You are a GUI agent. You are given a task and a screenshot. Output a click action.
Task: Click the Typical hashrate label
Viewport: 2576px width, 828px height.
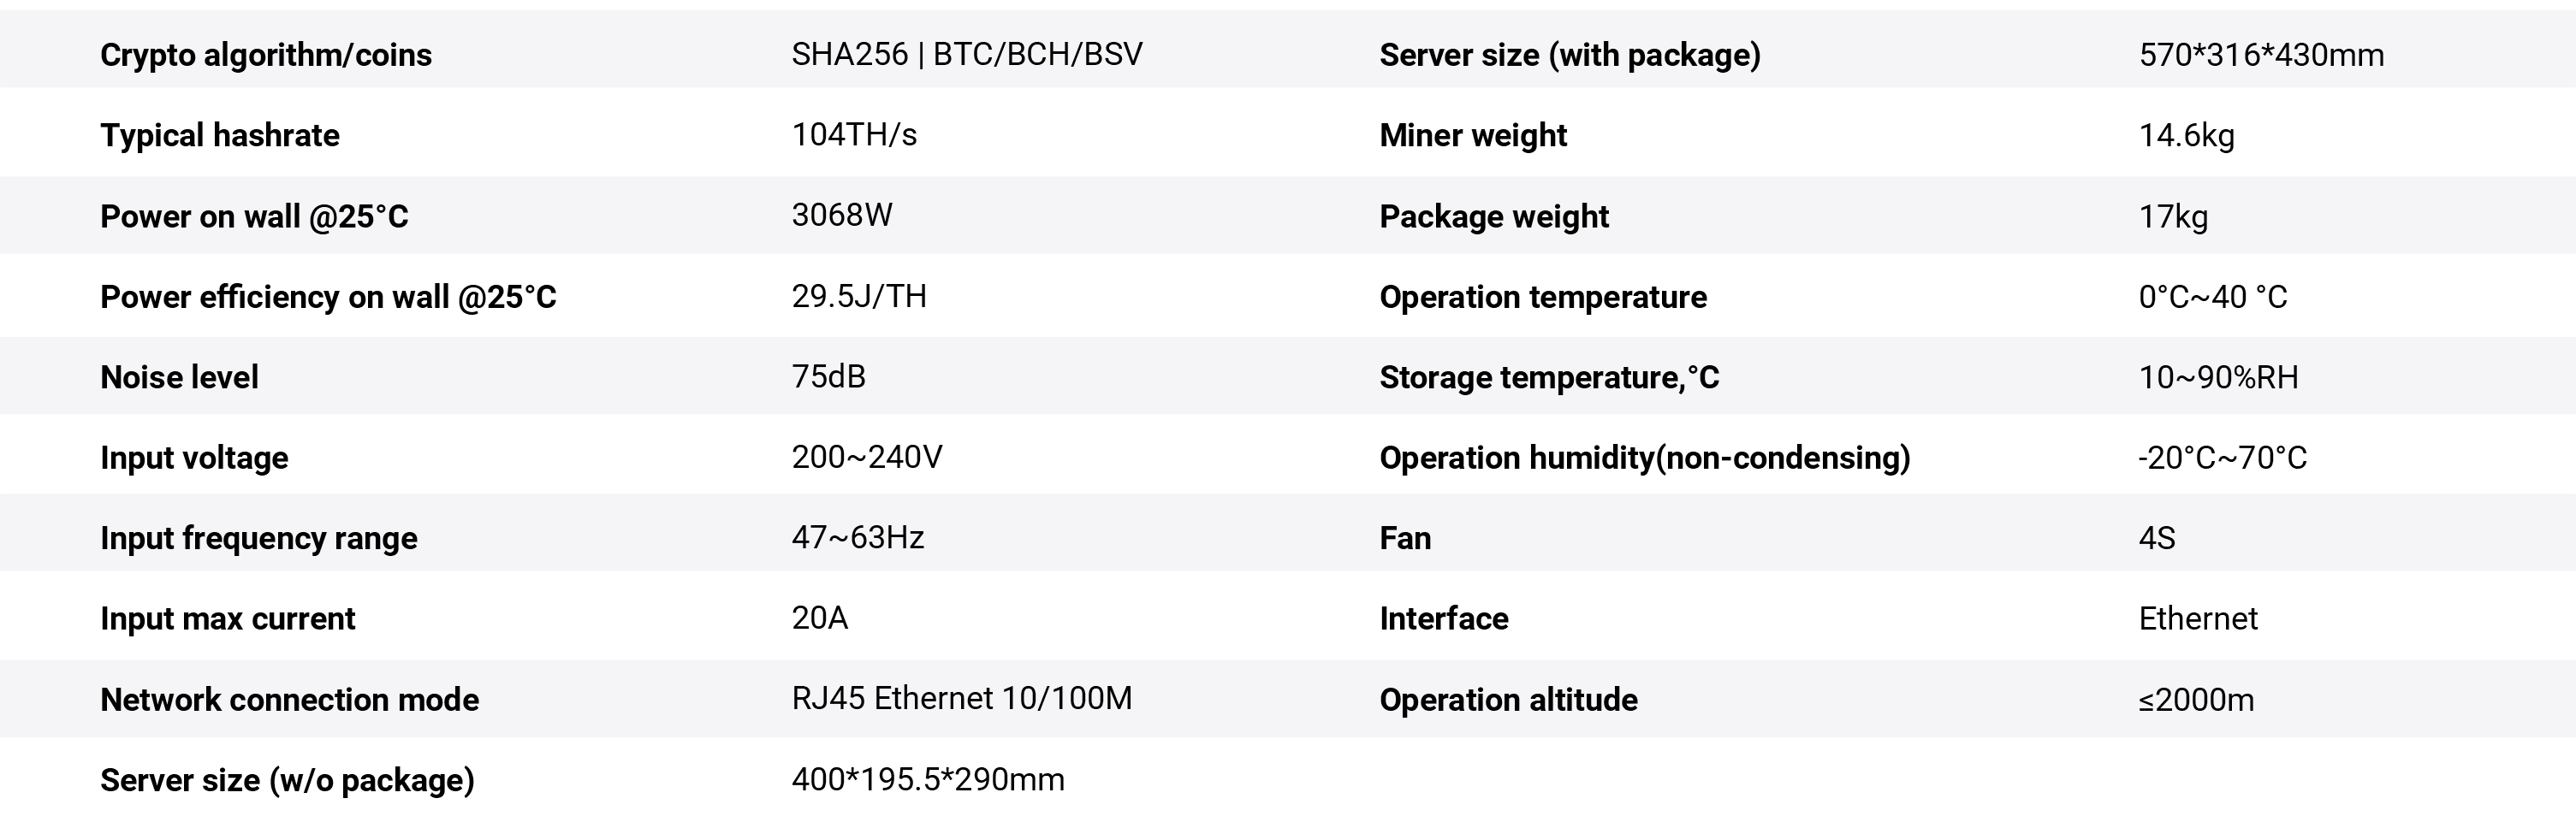tap(220, 135)
